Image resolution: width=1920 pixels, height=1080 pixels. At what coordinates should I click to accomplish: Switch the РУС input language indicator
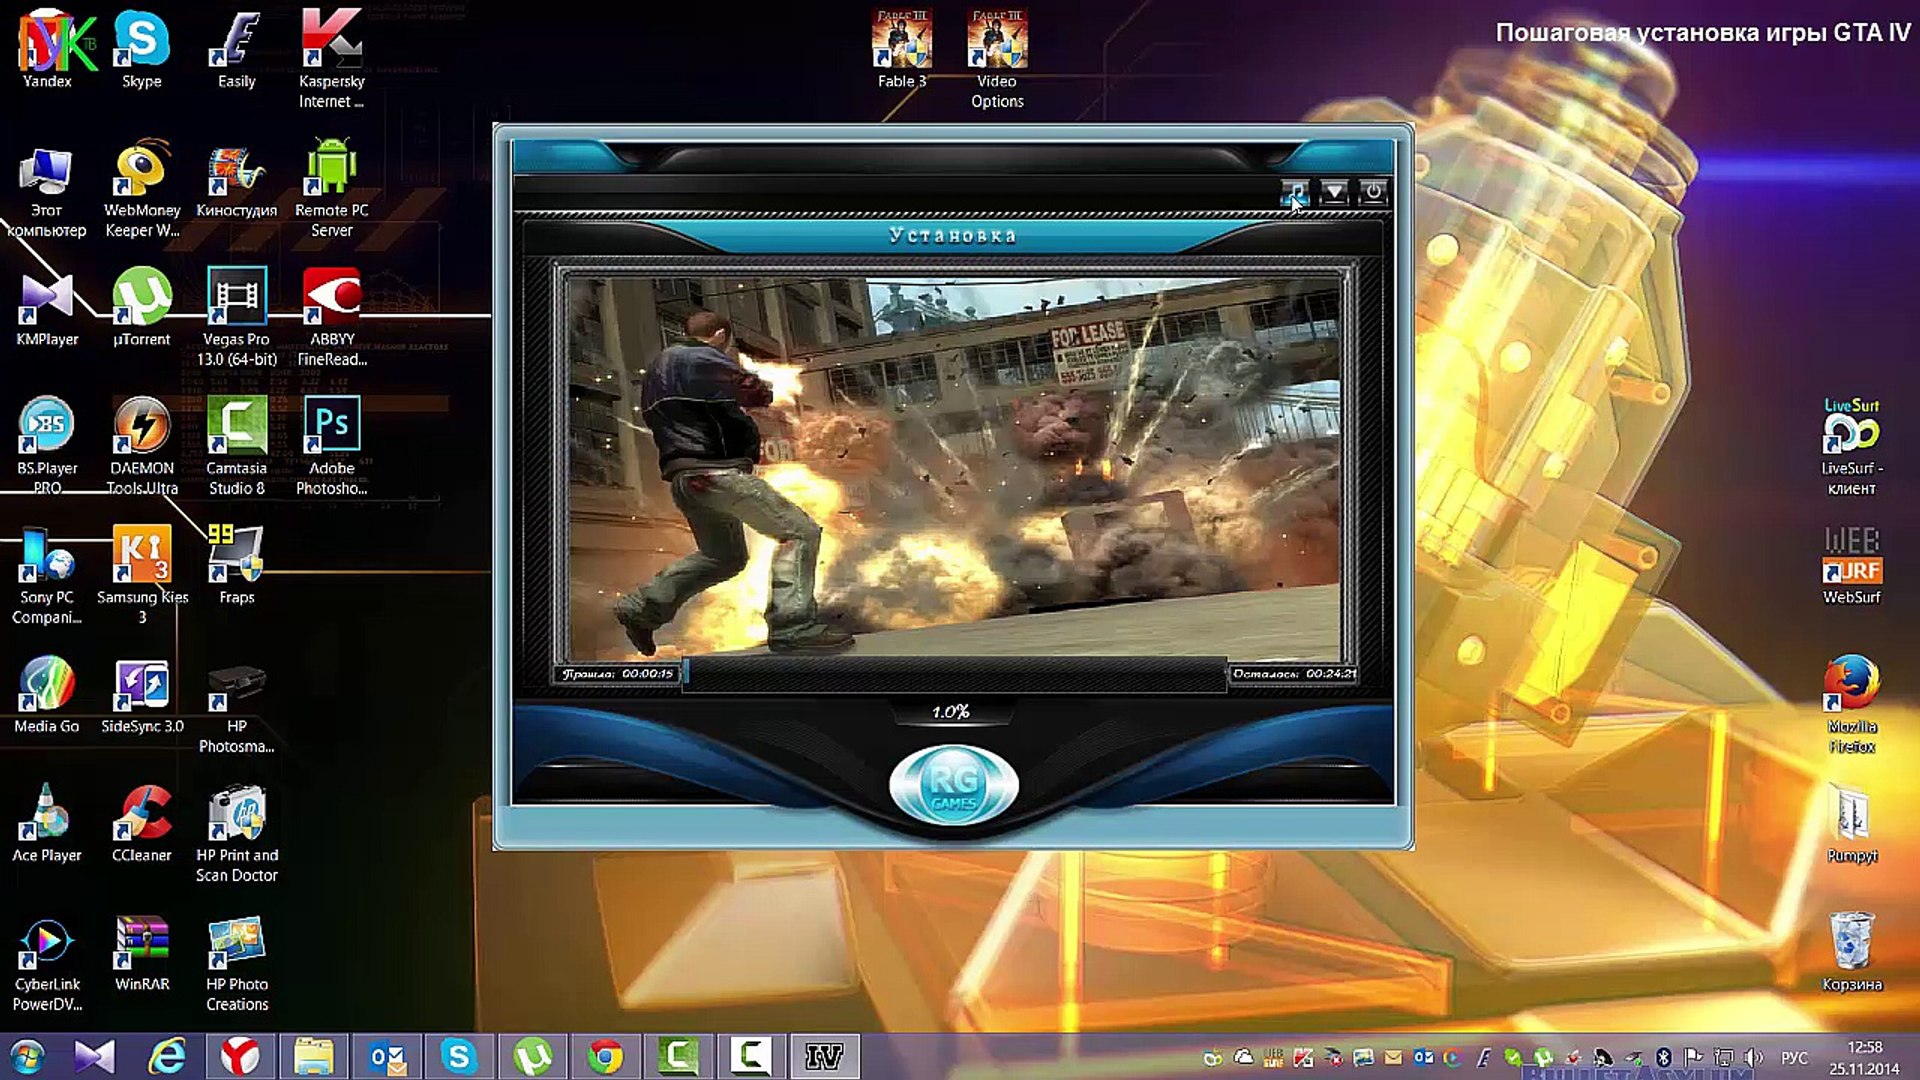[x=1795, y=1058]
